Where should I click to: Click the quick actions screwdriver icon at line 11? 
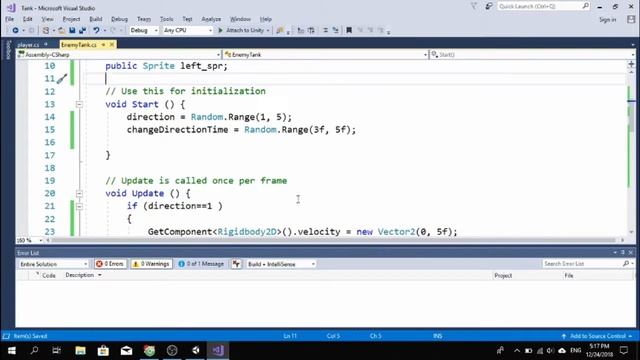pos(62,79)
